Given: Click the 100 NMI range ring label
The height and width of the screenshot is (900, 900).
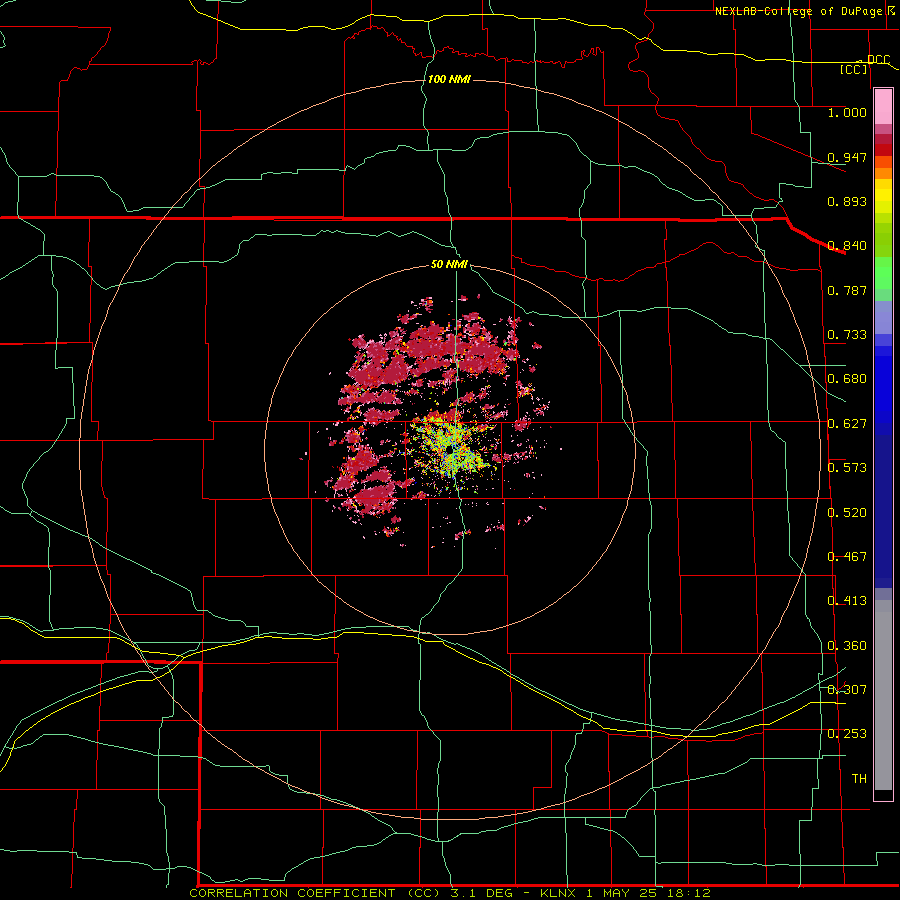Looking at the screenshot, I should point(449,79).
